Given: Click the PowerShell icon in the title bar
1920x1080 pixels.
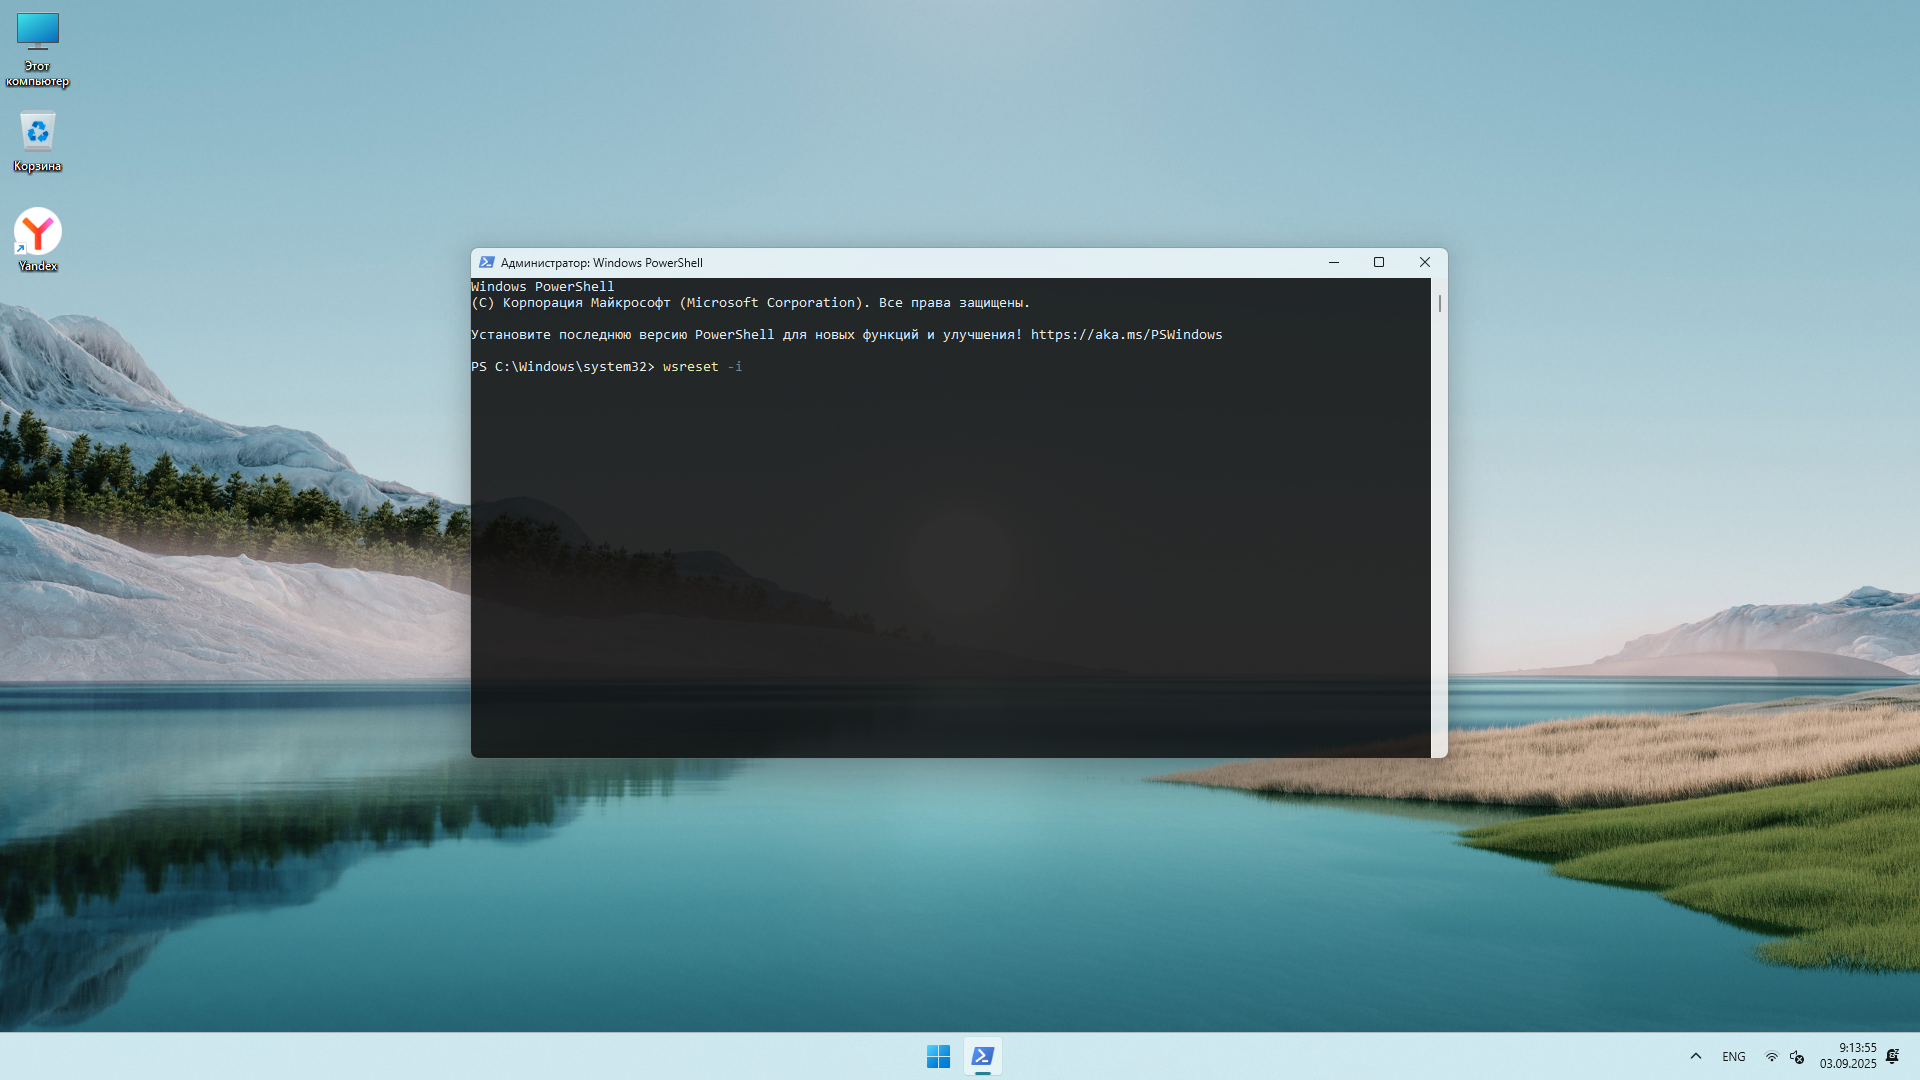Looking at the screenshot, I should tap(487, 263).
